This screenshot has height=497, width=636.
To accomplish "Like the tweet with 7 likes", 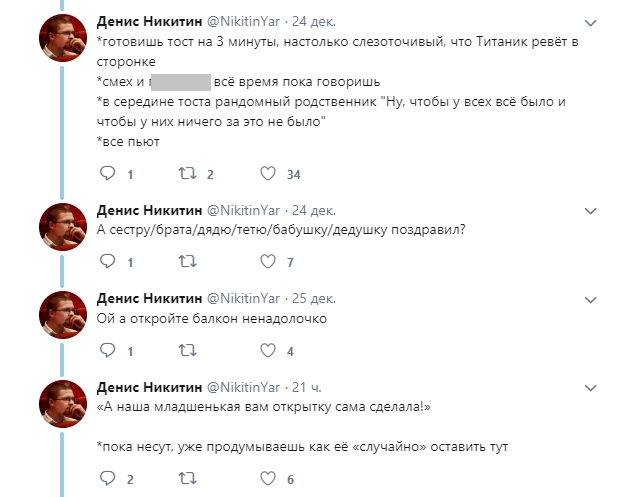I will 267,262.
